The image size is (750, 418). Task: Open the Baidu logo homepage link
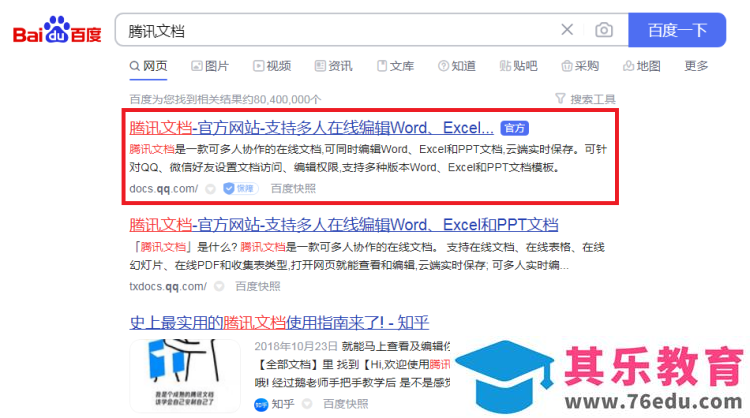click(57, 30)
